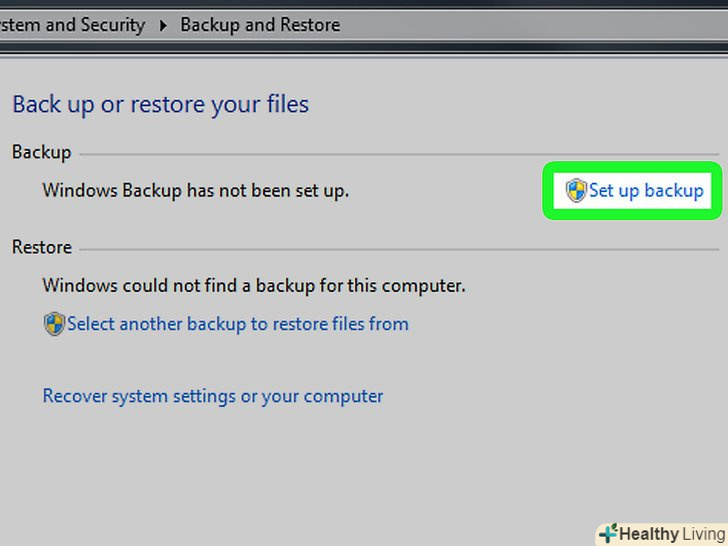Open Recover system settings or your computer
728x546 pixels.
[x=213, y=396]
